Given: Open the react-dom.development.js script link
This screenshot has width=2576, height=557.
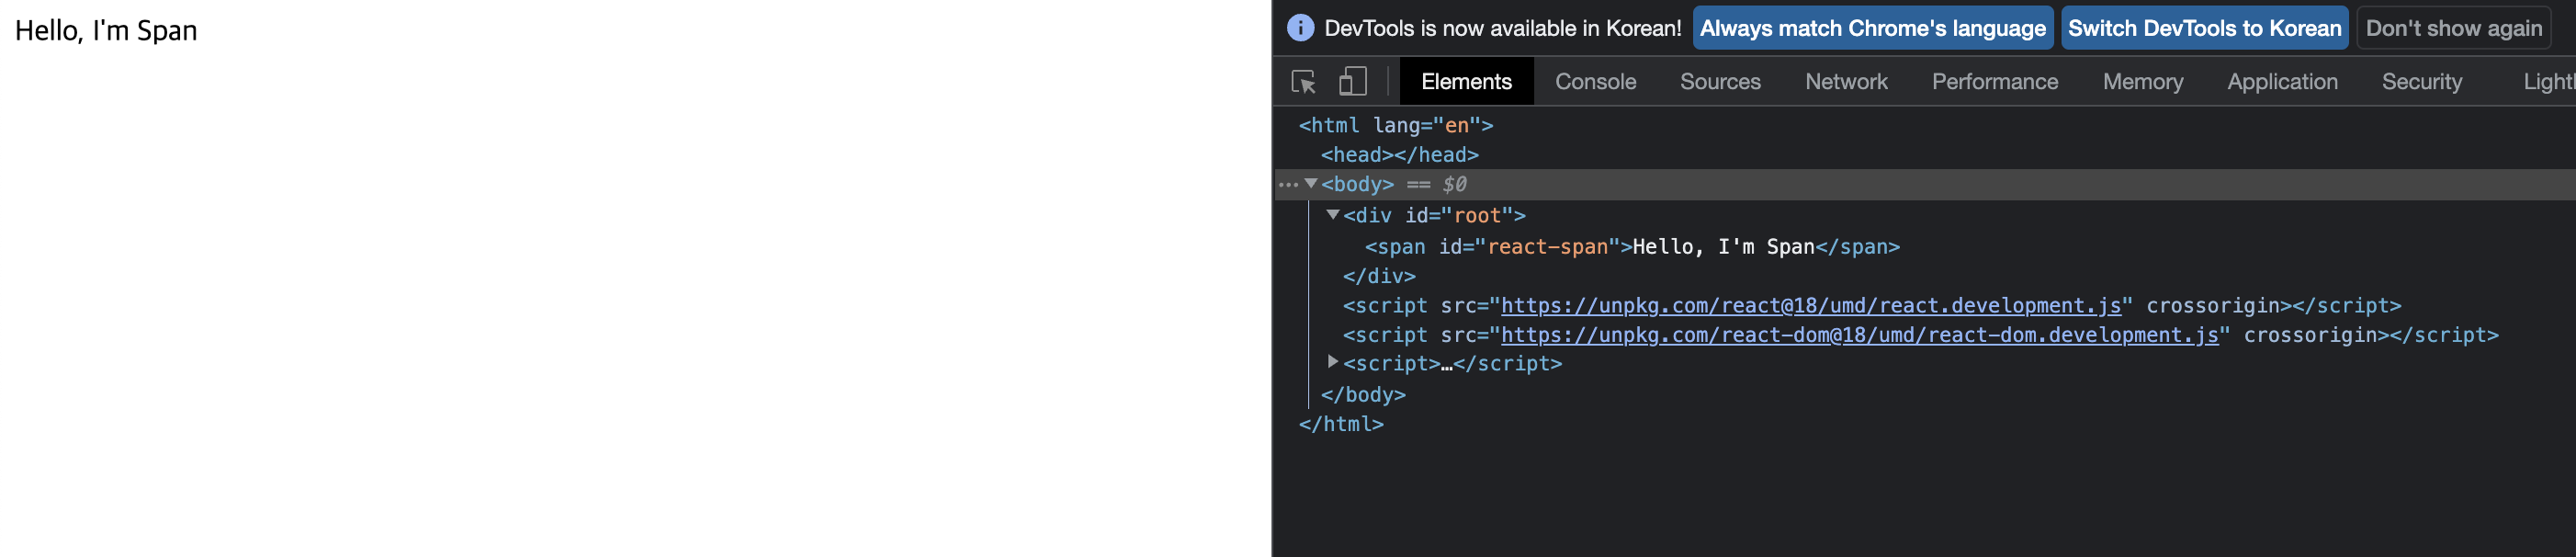Looking at the screenshot, I should (x=1859, y=335).
